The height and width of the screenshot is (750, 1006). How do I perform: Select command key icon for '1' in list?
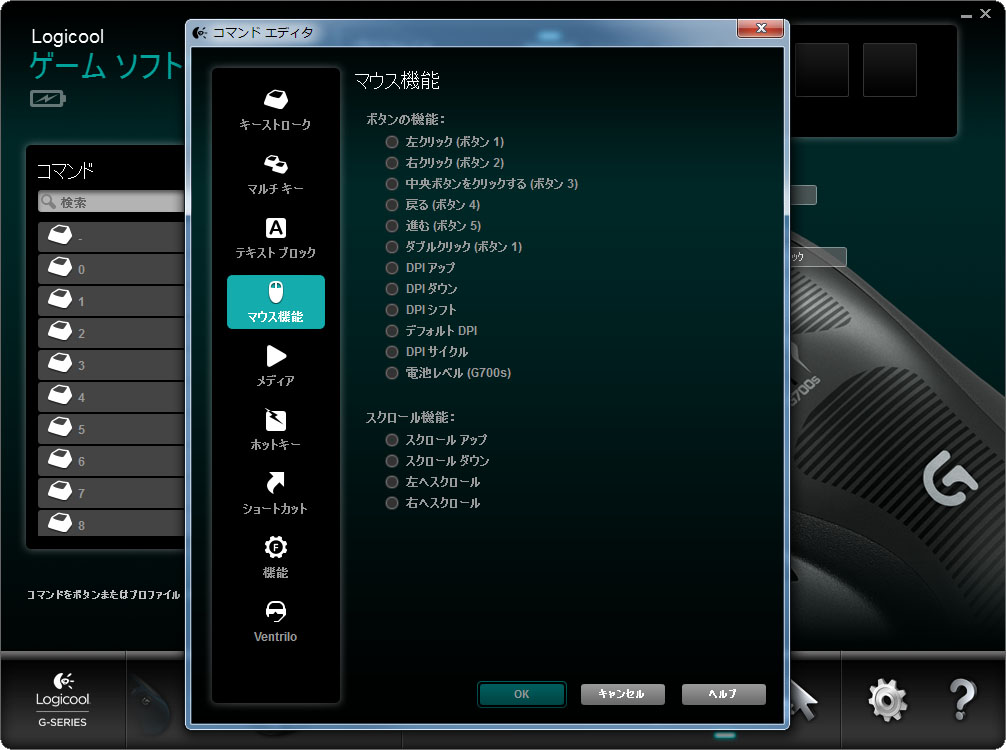[x=60, y=298]
